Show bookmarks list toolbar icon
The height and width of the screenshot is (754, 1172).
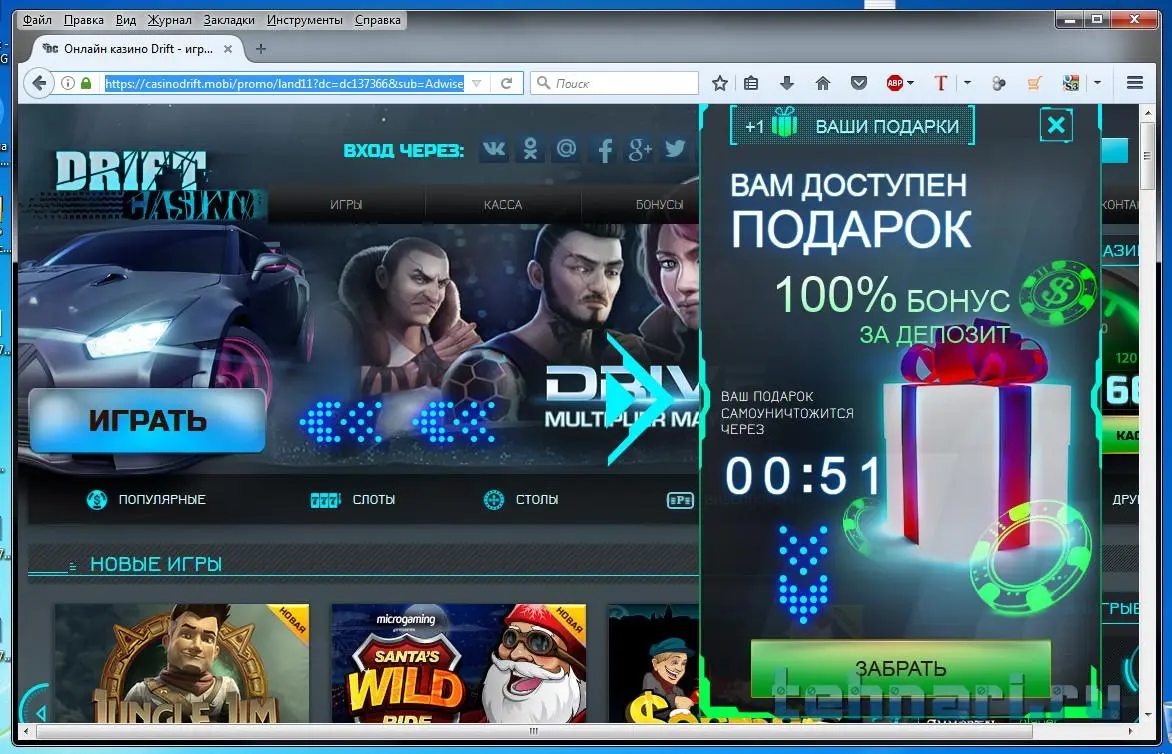coord(751,83)
